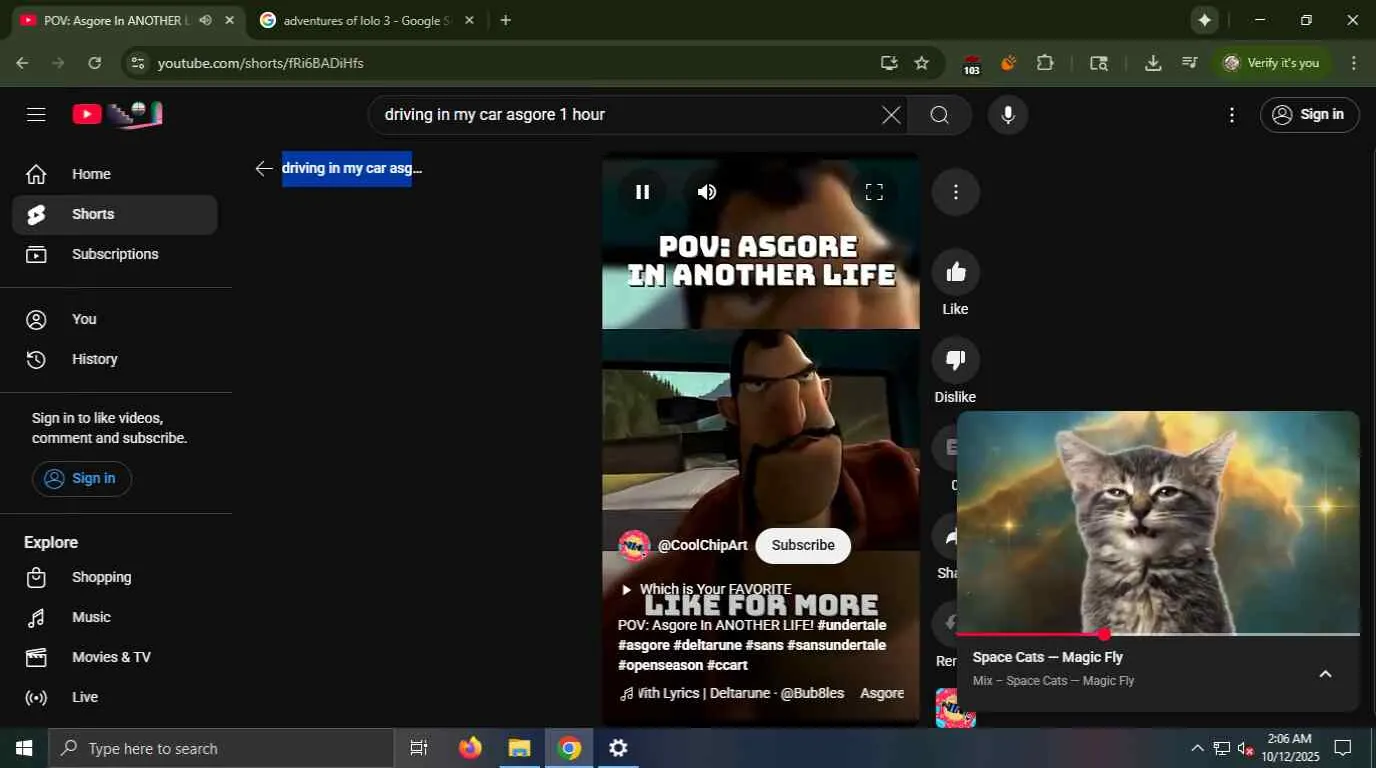Open Task View on the taskbar
Image resolution: width=1376 pixels, height=768 pixels.
[x=419, y=748]
